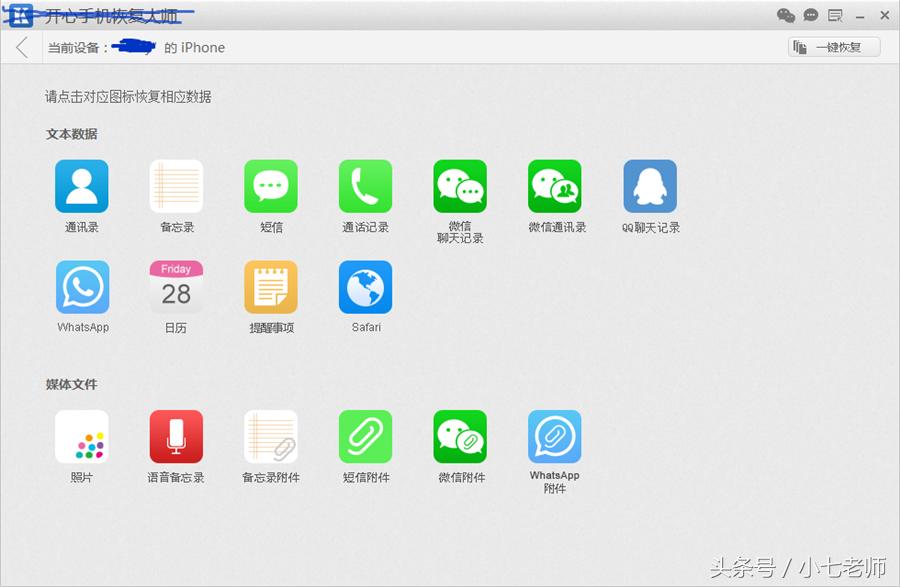900x587 pixels.
Task: Open QQ聊天记录 chat history recovery
Action: click(x=649, y=186)
